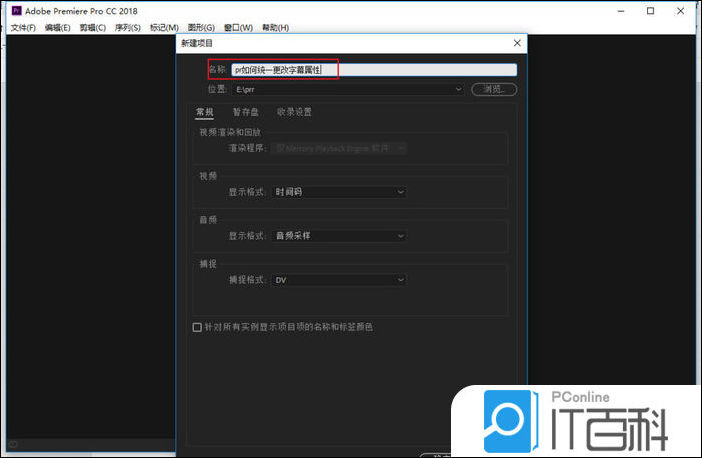Switch to the 常规 tab
The image size is (702, 458).
pos(205,112)
